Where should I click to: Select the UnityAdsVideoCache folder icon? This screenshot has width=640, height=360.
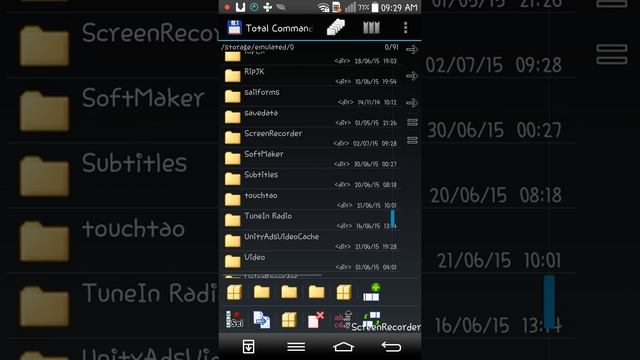coord(233,241)
